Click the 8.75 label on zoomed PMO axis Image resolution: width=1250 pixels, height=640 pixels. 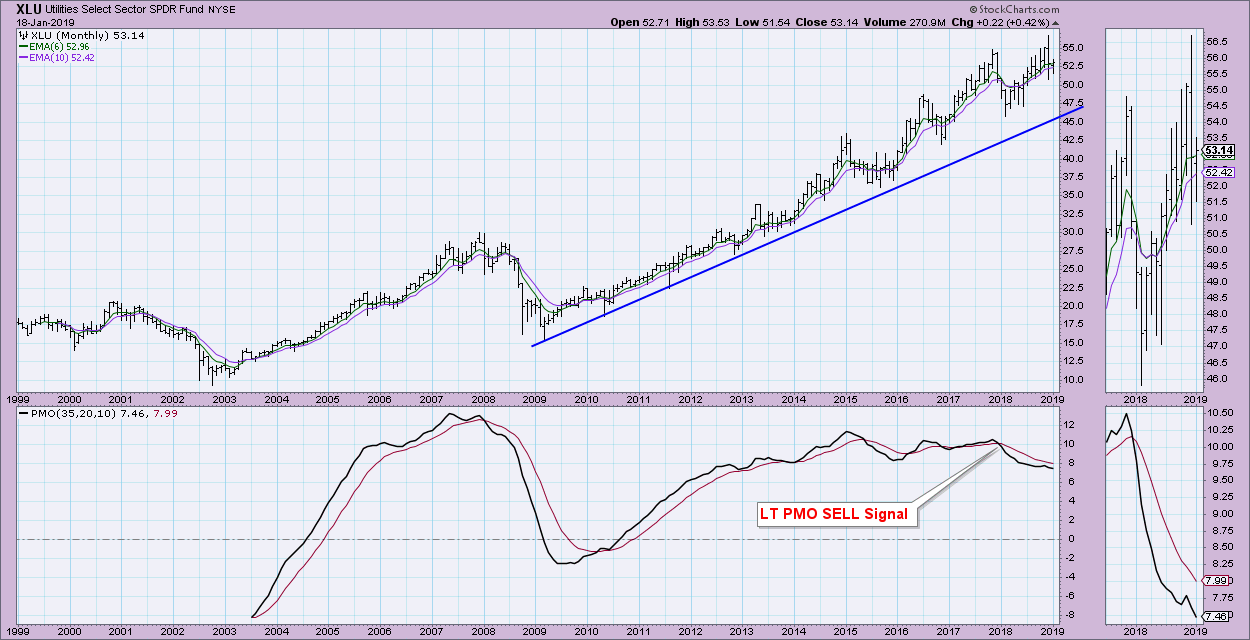pos(1221,531)
